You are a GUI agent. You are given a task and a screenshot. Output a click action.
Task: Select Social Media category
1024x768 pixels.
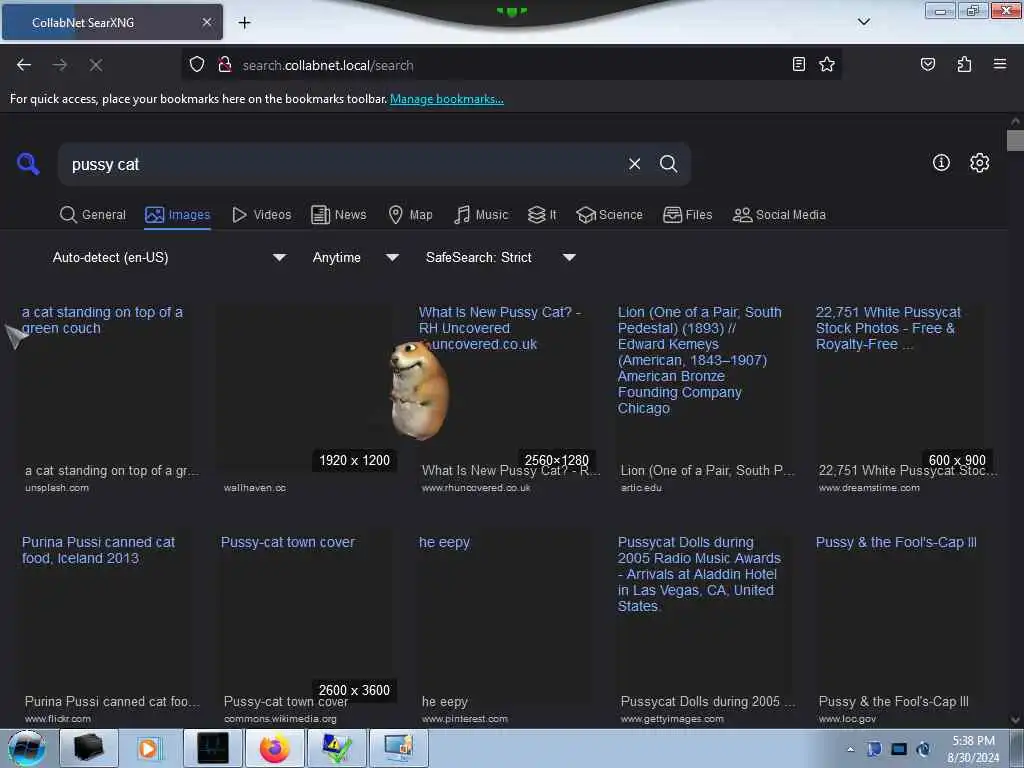(x=779, y=215)
